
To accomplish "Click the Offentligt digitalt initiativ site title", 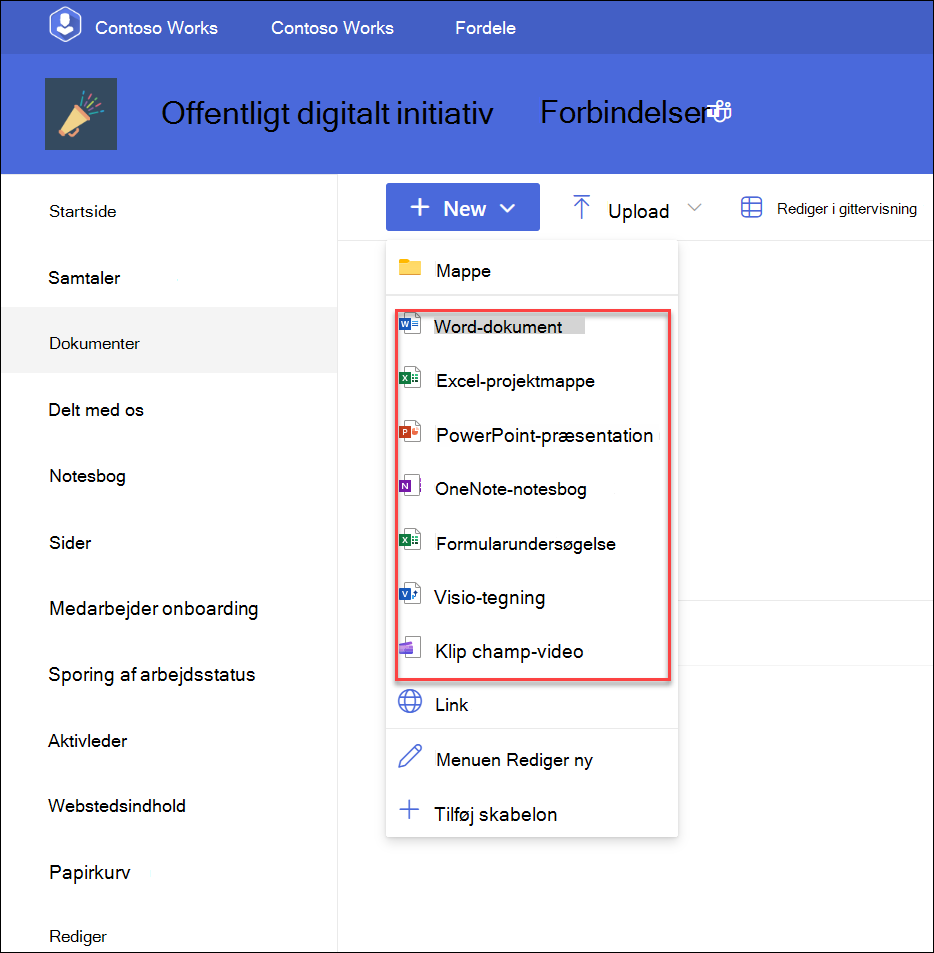I will 327,113.
